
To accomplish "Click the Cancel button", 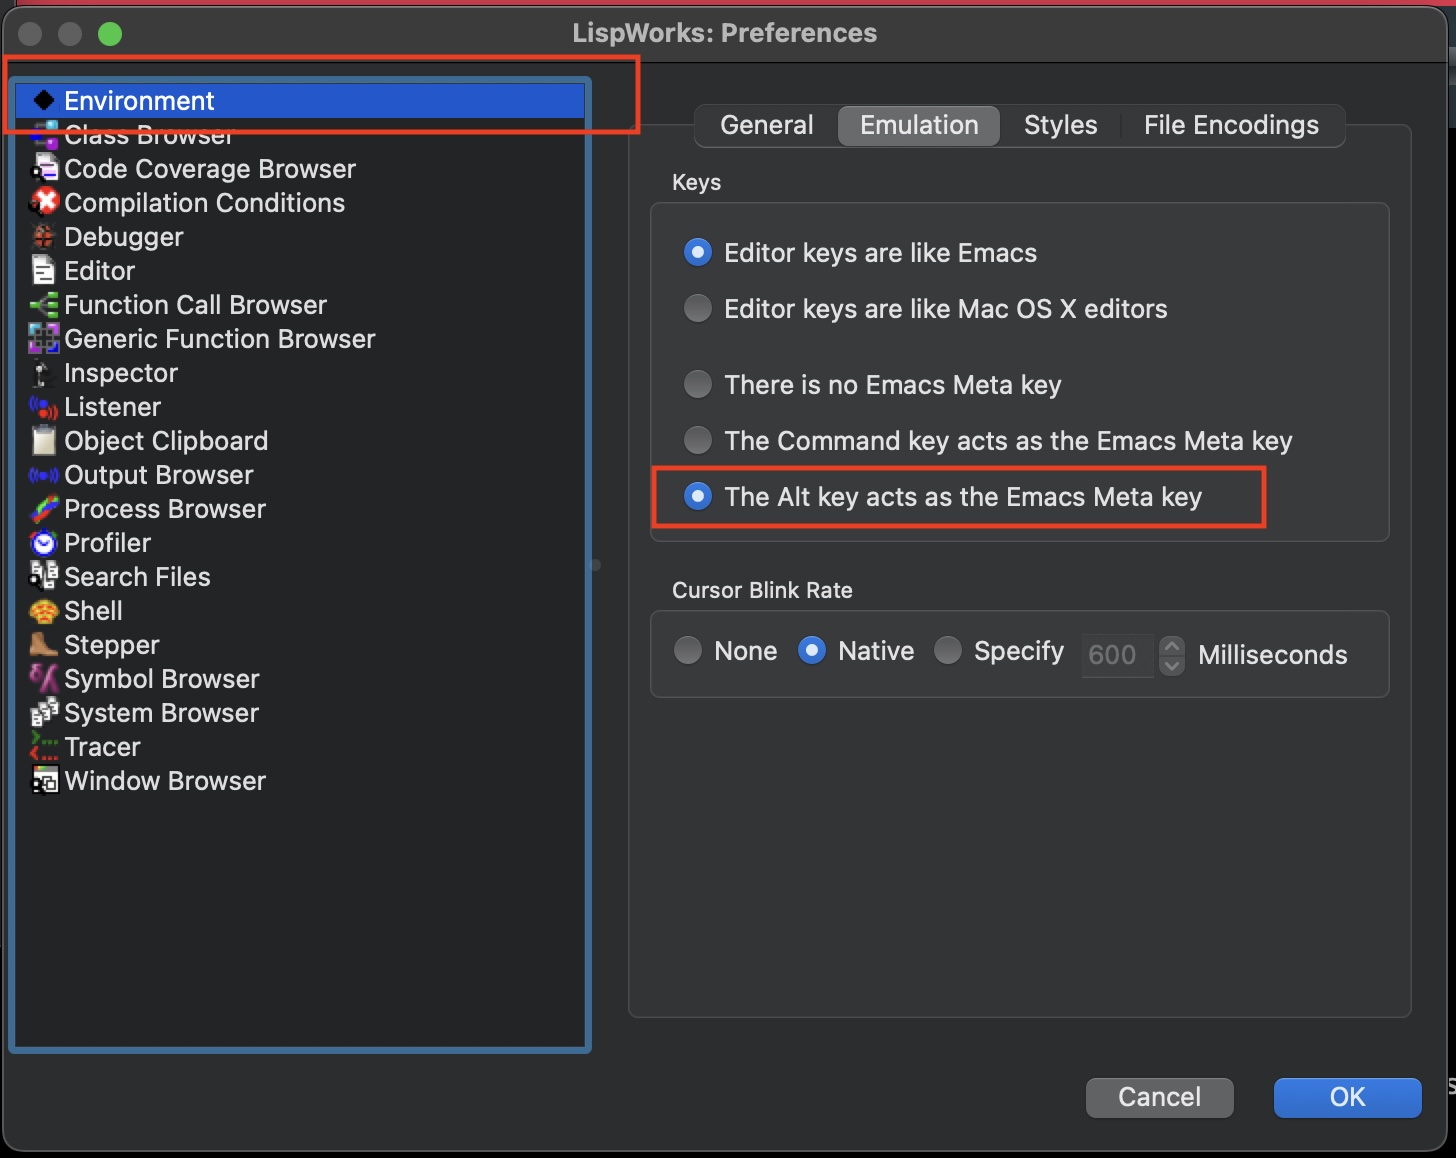I will point(1159,1097).
